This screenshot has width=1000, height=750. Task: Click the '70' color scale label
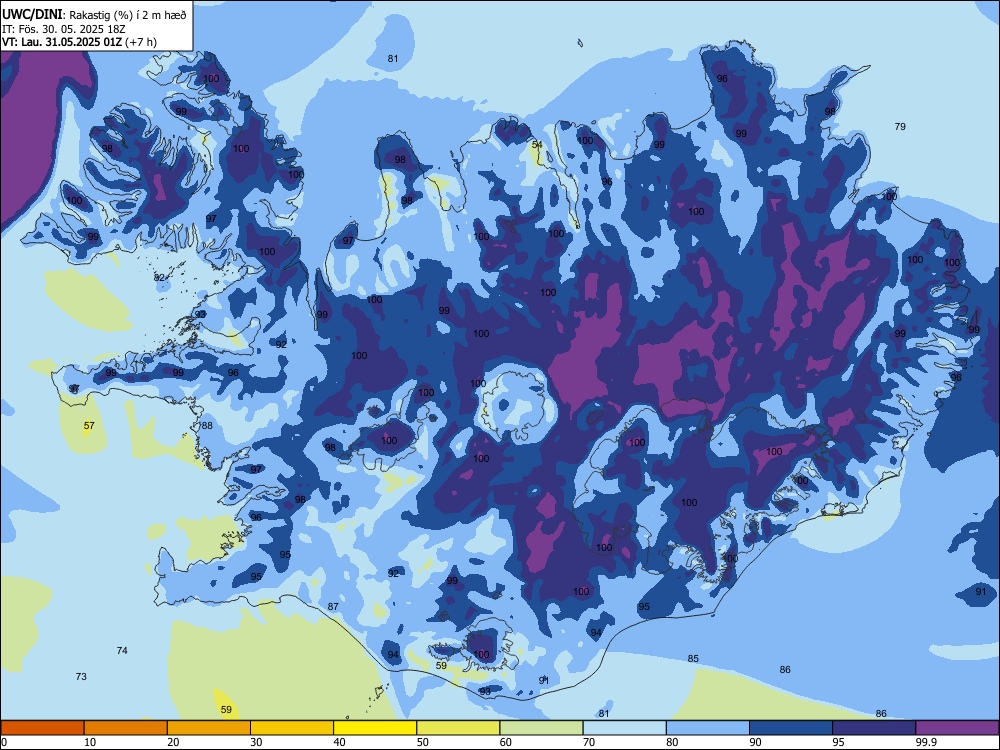point(589,742)
